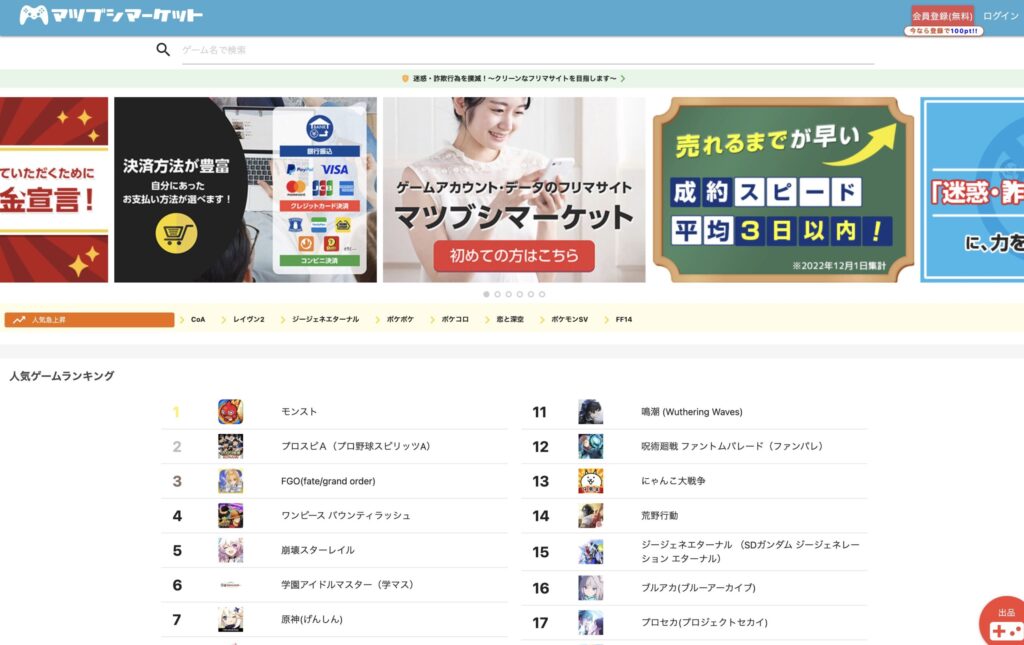Click プロセカ(プロジェクトセカイ) ranking name

coord(704,623)
